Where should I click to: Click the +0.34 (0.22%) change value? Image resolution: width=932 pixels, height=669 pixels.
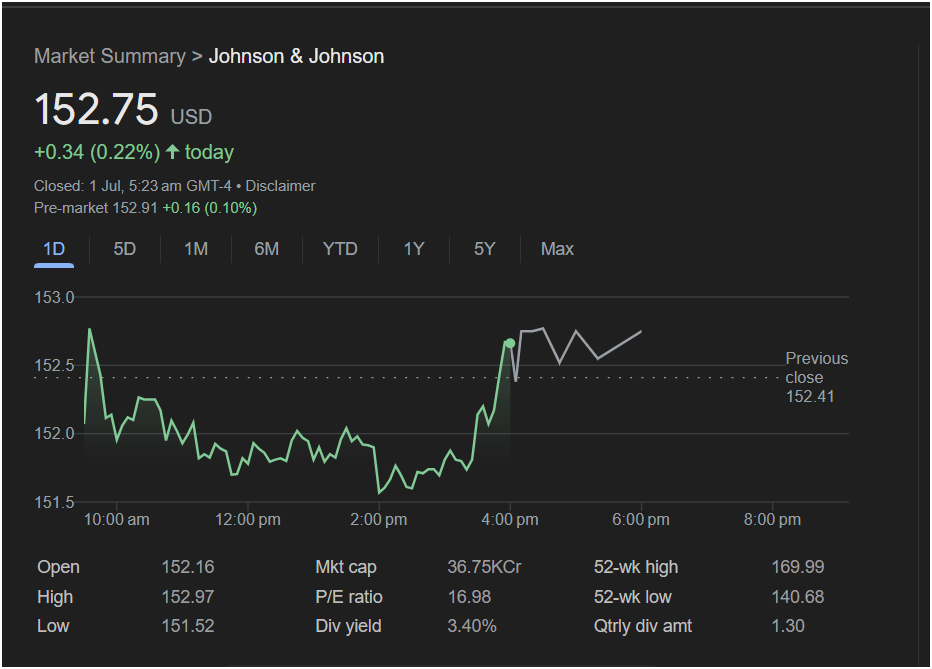click(x=97, y=152)
